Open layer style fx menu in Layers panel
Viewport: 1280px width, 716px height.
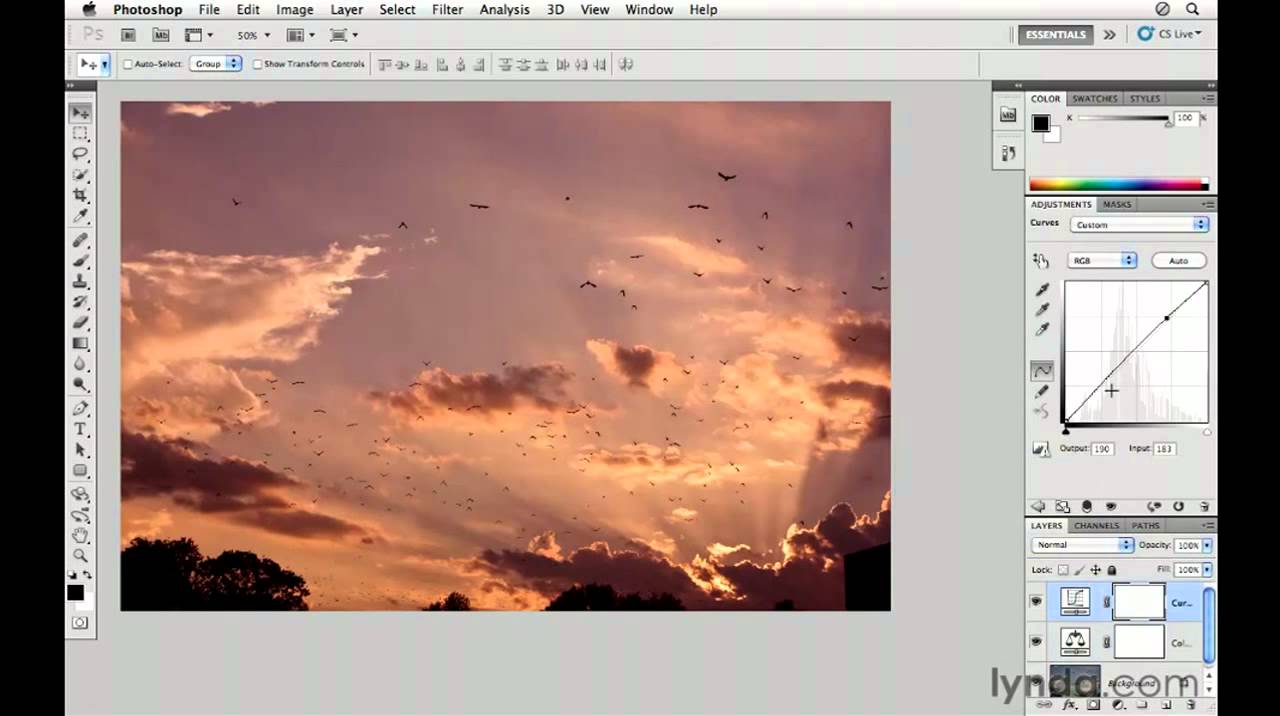(x=1070, y=705)
